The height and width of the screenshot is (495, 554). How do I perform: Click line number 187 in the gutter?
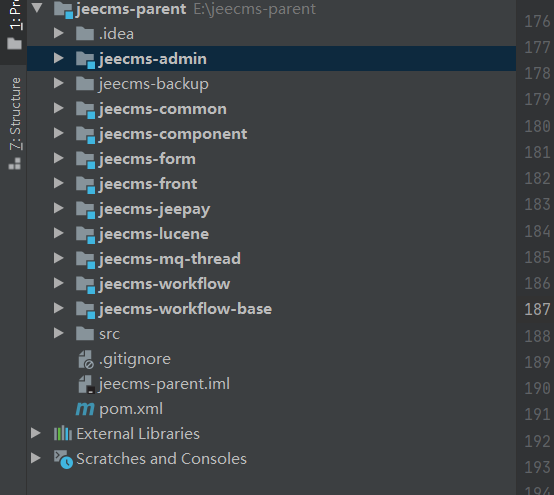coord(537,310)
